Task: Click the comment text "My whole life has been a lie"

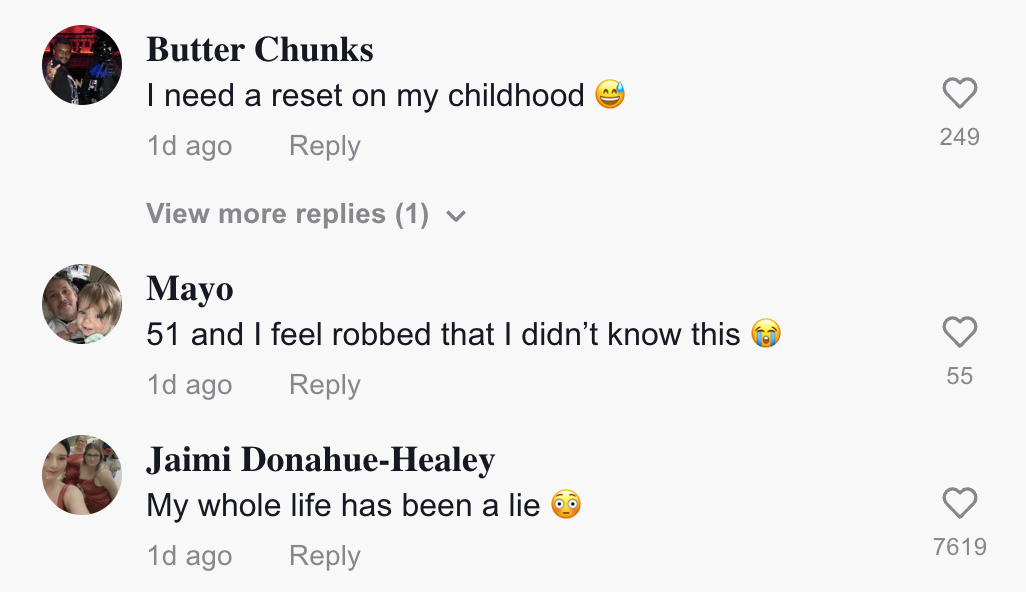Action: pyautogui.click(x=343, y=506)
